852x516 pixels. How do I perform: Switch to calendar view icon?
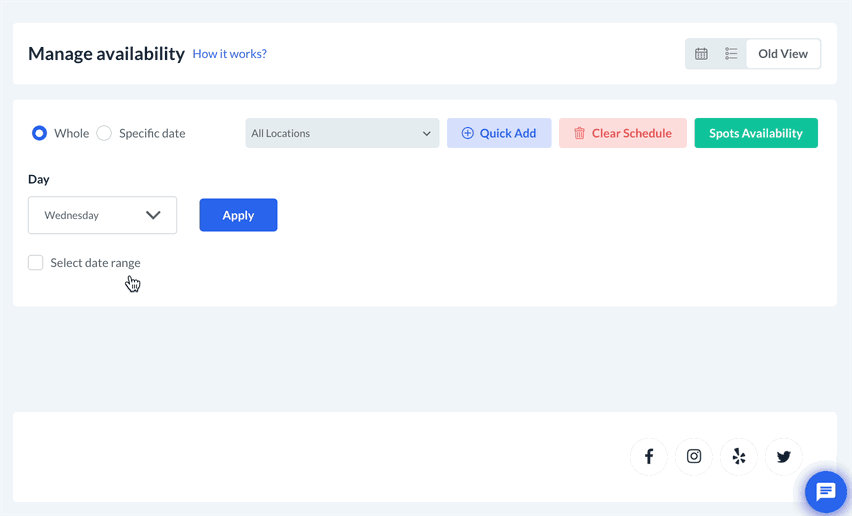pos(701,54)
